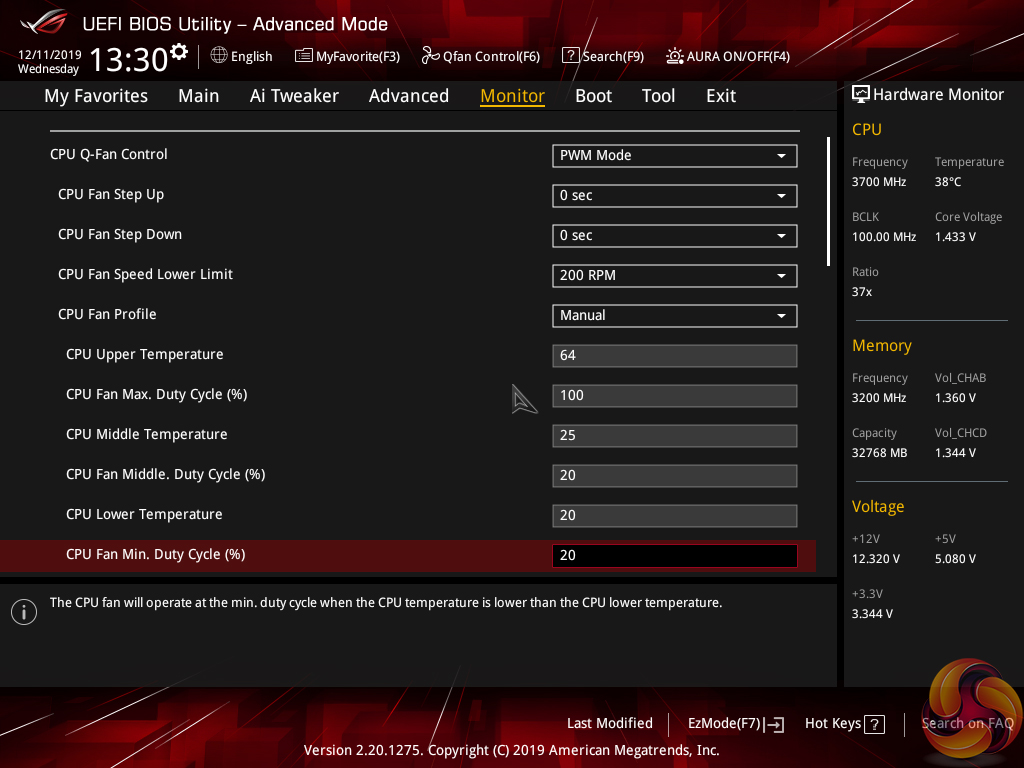Select CPU Fan Speed Lower Limit label
The width and height of the screenshot is (1024, 768).
145,274
